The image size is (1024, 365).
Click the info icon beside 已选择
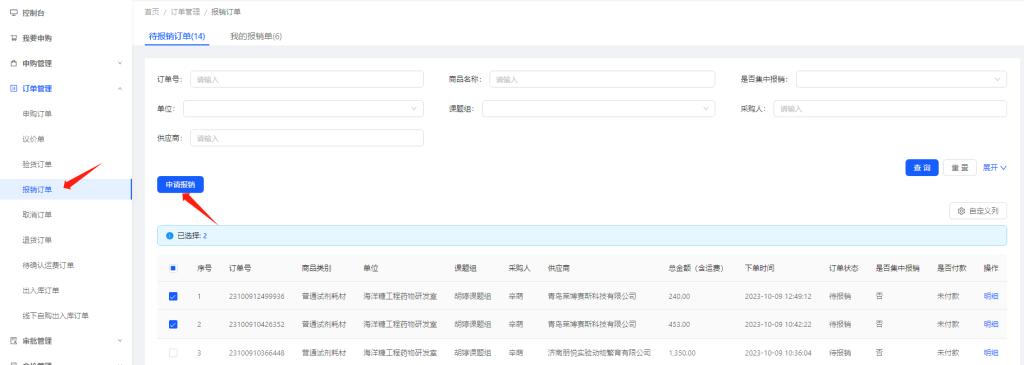pos(170,235)
